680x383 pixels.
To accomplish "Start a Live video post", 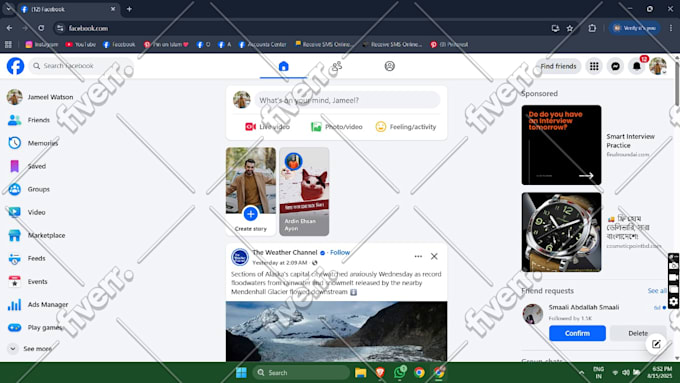I will pyautogui.click(x=267, y=127).
